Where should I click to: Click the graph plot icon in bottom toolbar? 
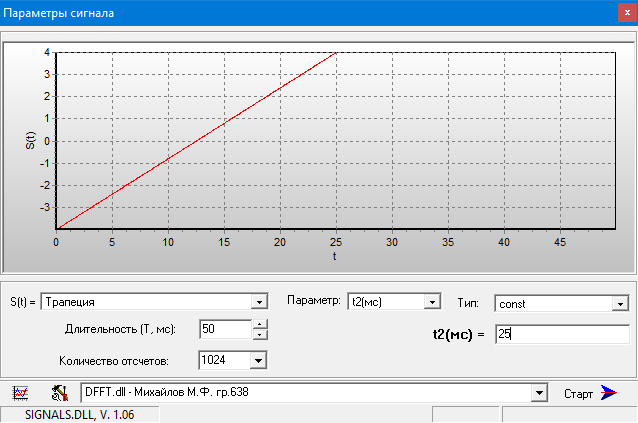point(20,393)
